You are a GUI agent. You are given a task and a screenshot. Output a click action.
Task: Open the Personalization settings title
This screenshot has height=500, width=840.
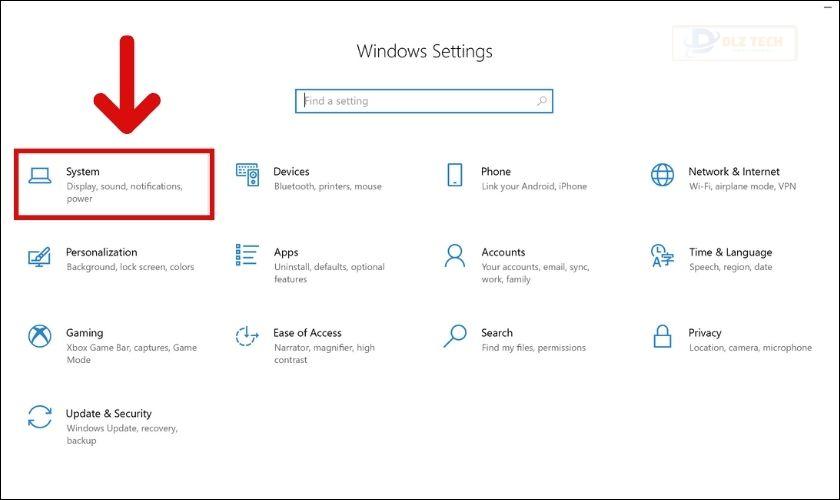(101, 252)
